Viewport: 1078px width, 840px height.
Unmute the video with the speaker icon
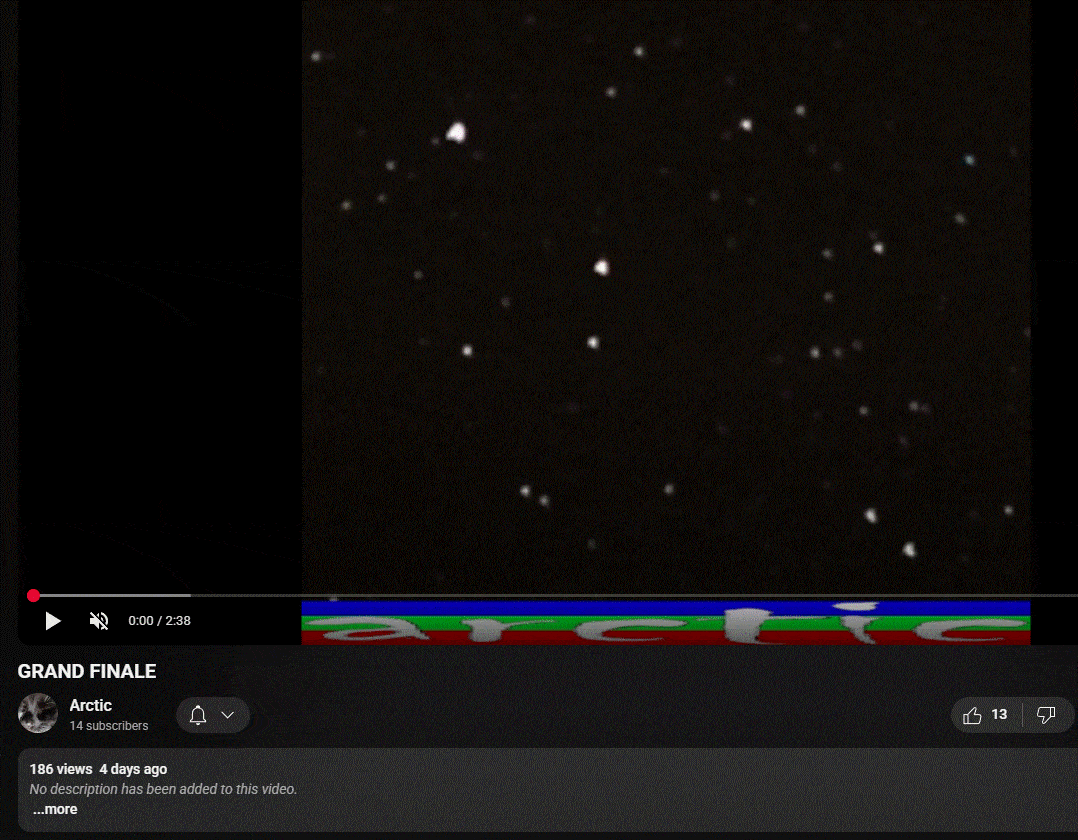coord(99,621)
